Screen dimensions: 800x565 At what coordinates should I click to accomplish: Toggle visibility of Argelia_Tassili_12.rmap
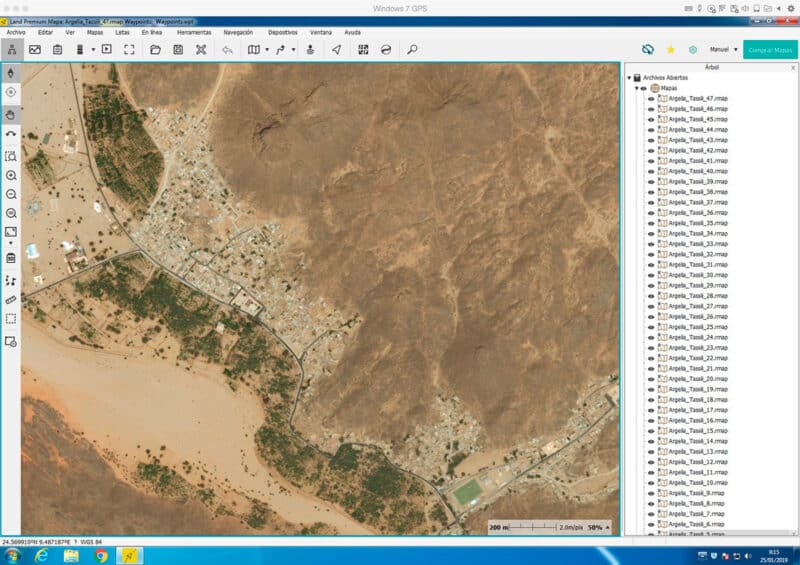coord(651,462)
